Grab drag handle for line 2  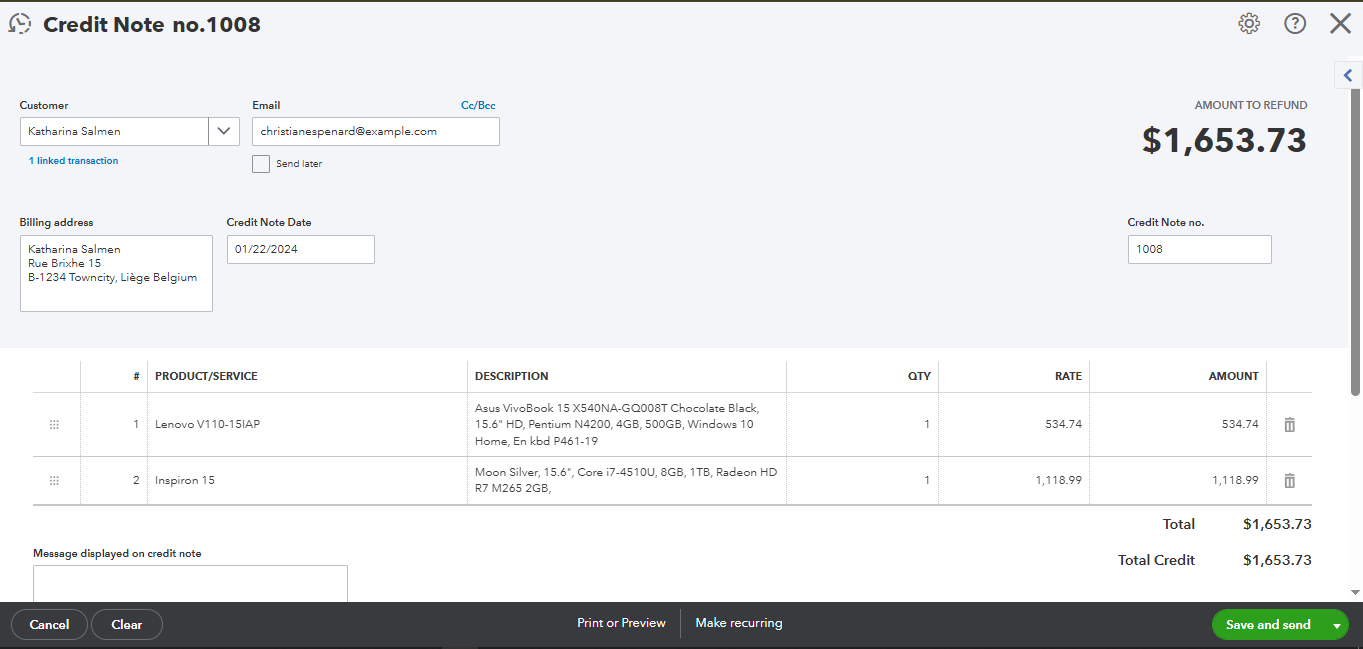tap(54, 481)
